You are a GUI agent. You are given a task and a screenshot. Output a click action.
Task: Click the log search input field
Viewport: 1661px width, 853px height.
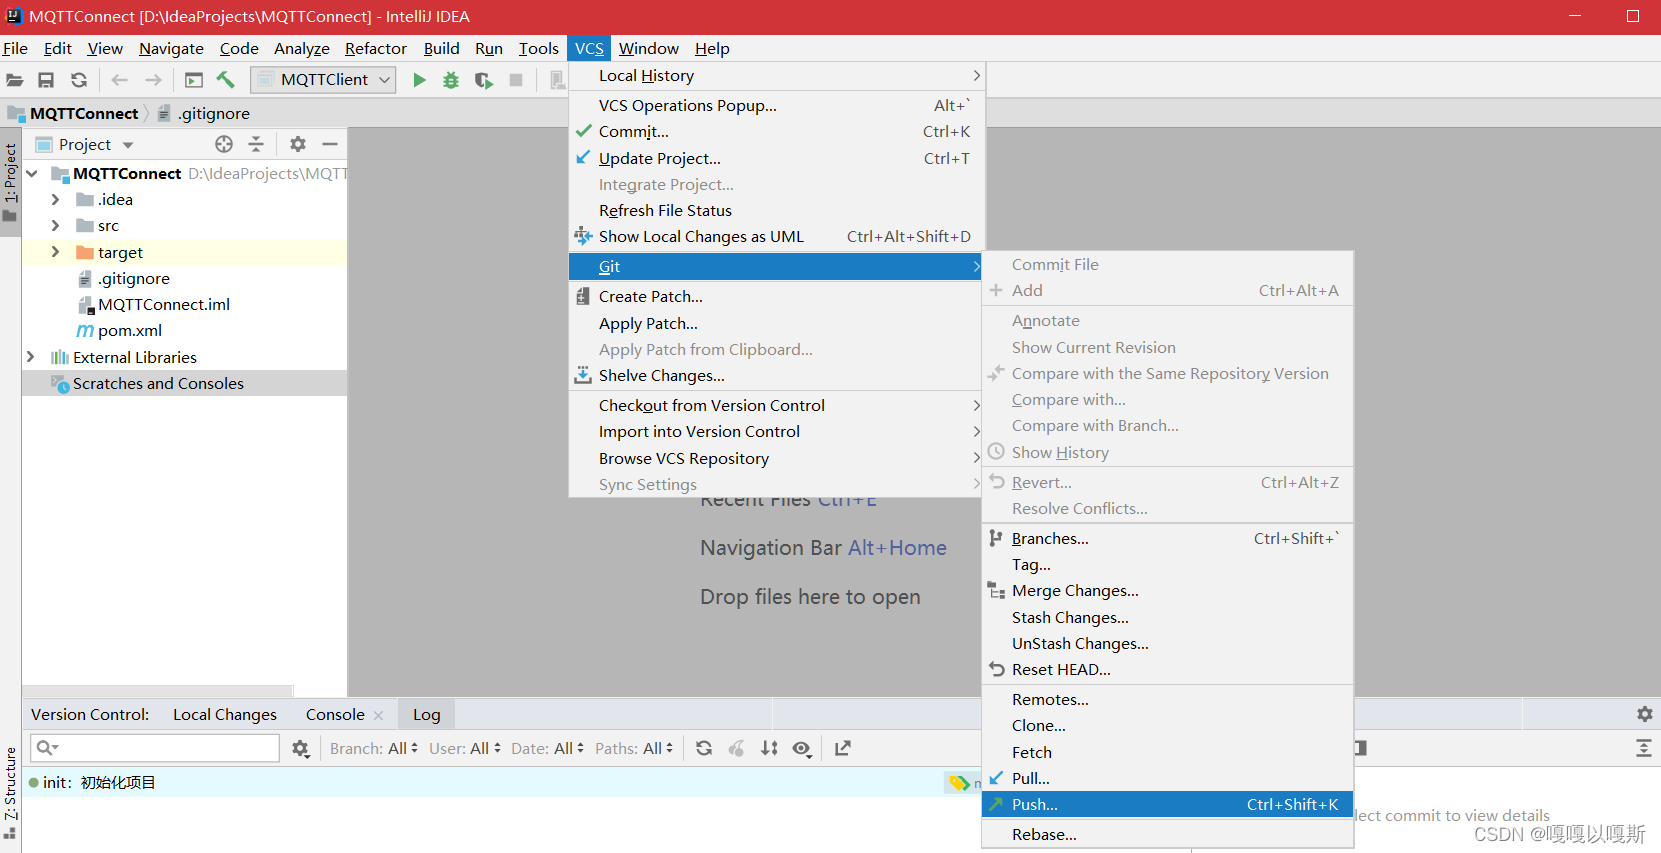[x=155, y=748]
